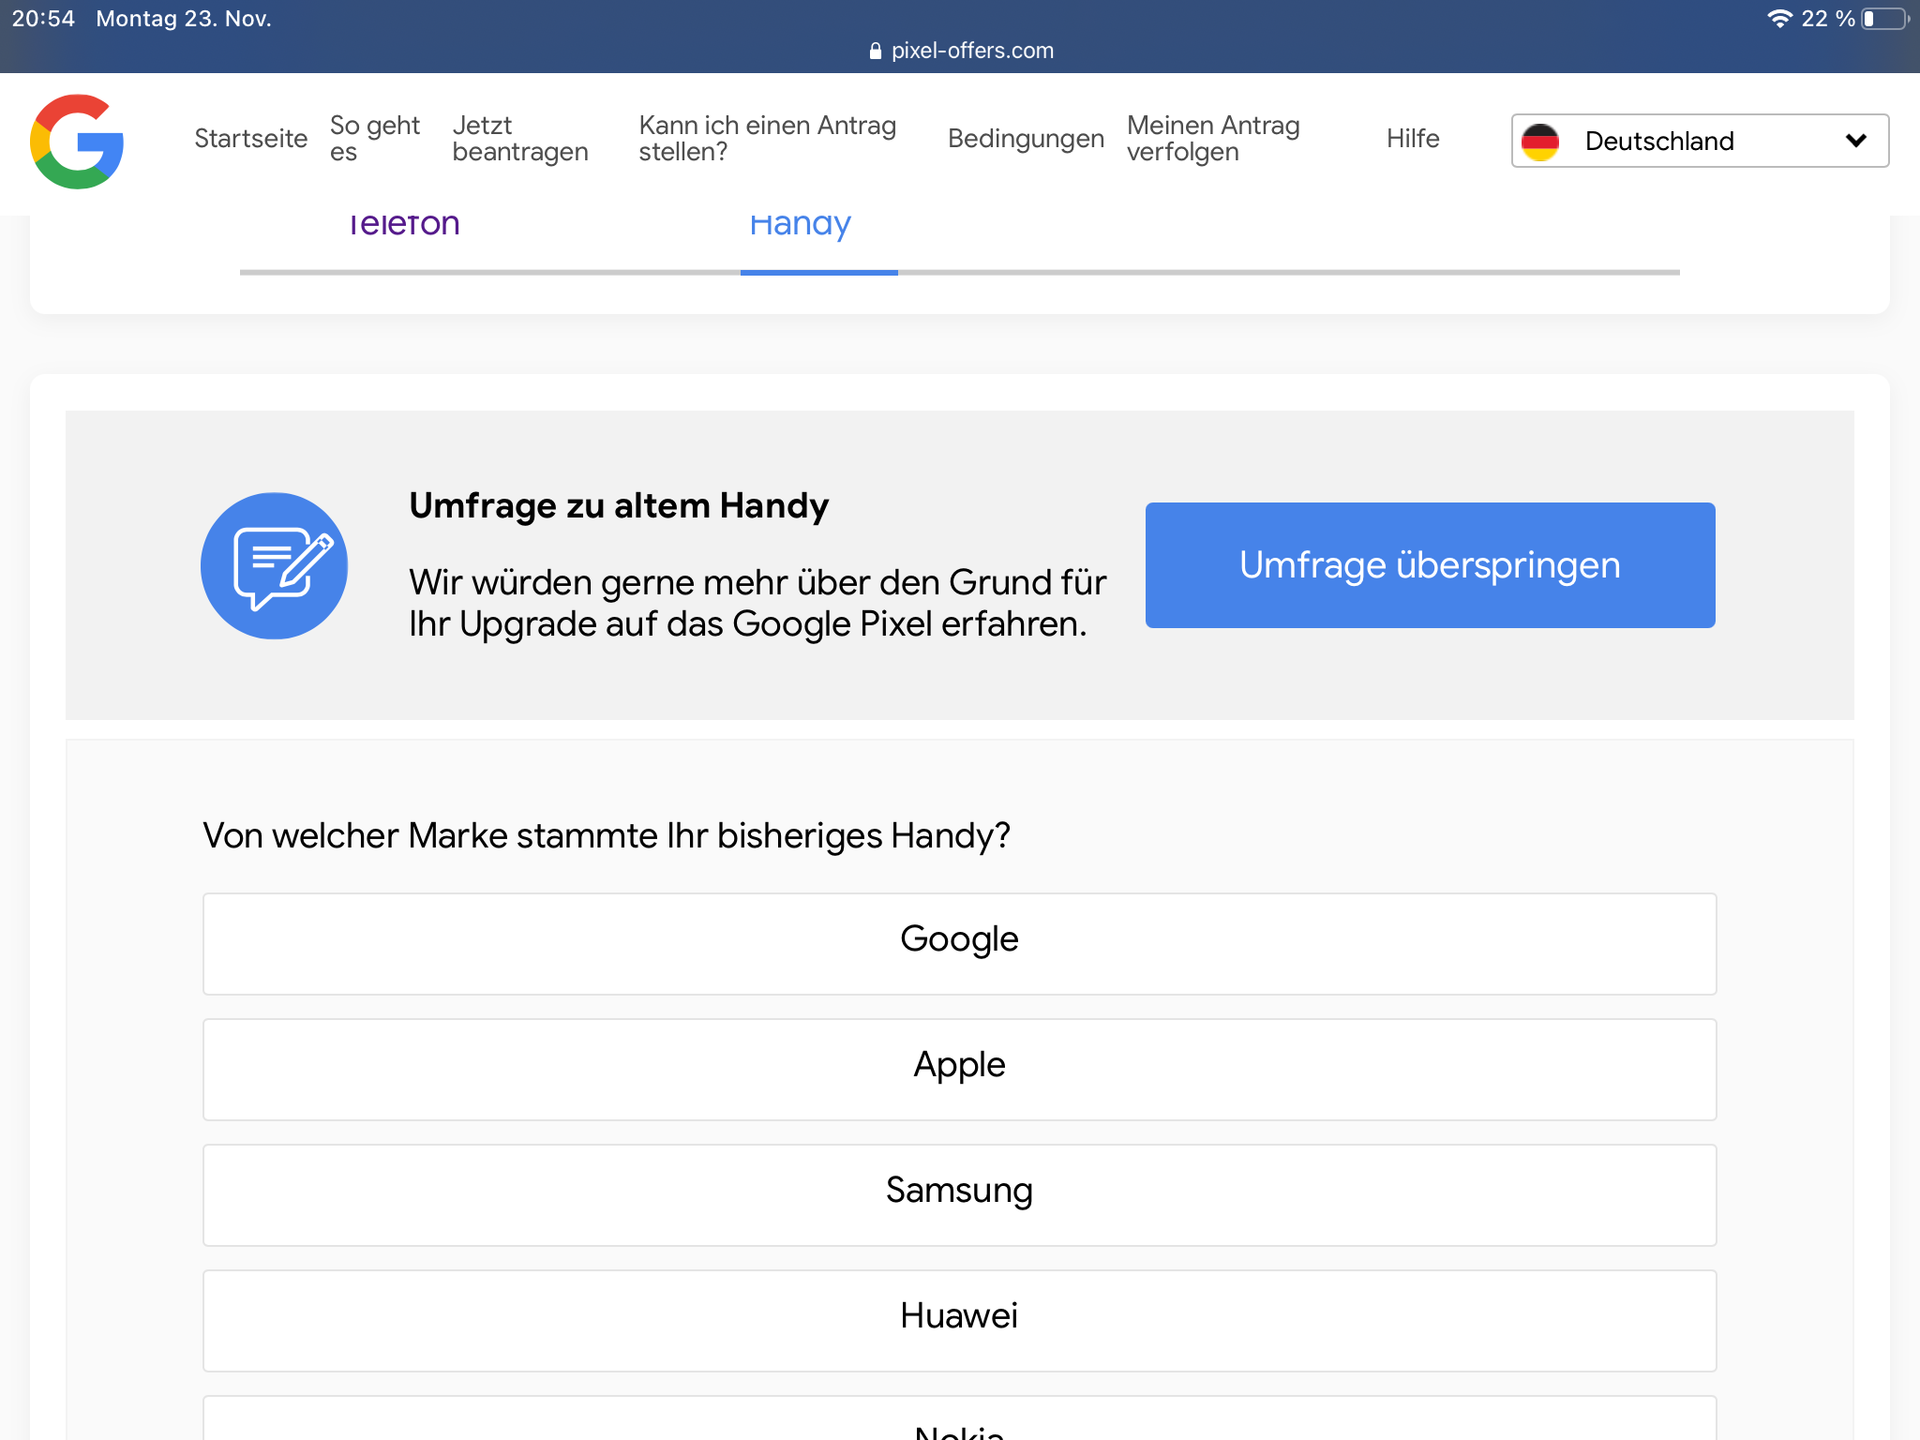The width and height of the screenshot is (1920, 1440).
Task: Click the Umfrage zu altem Handy heading
Action: pyautogui.click(x=619, y=506)
